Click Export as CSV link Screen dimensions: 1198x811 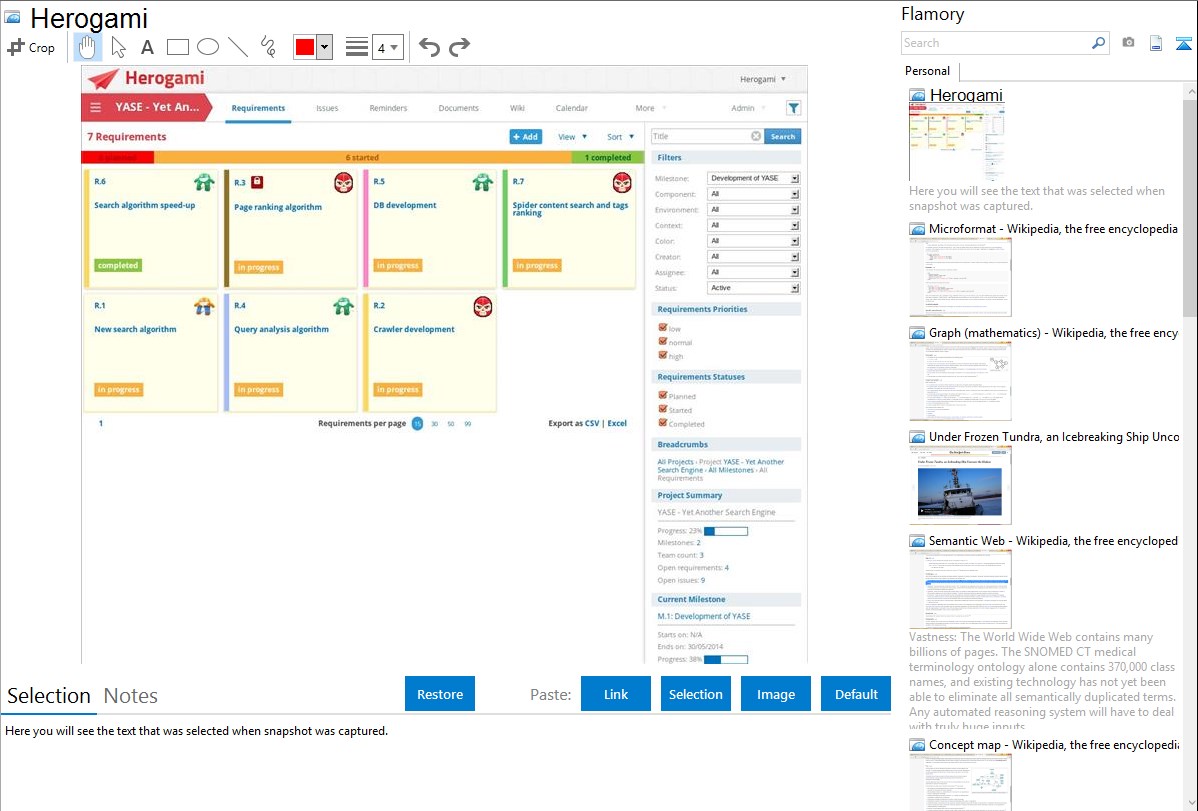click(x=592, y=423)
